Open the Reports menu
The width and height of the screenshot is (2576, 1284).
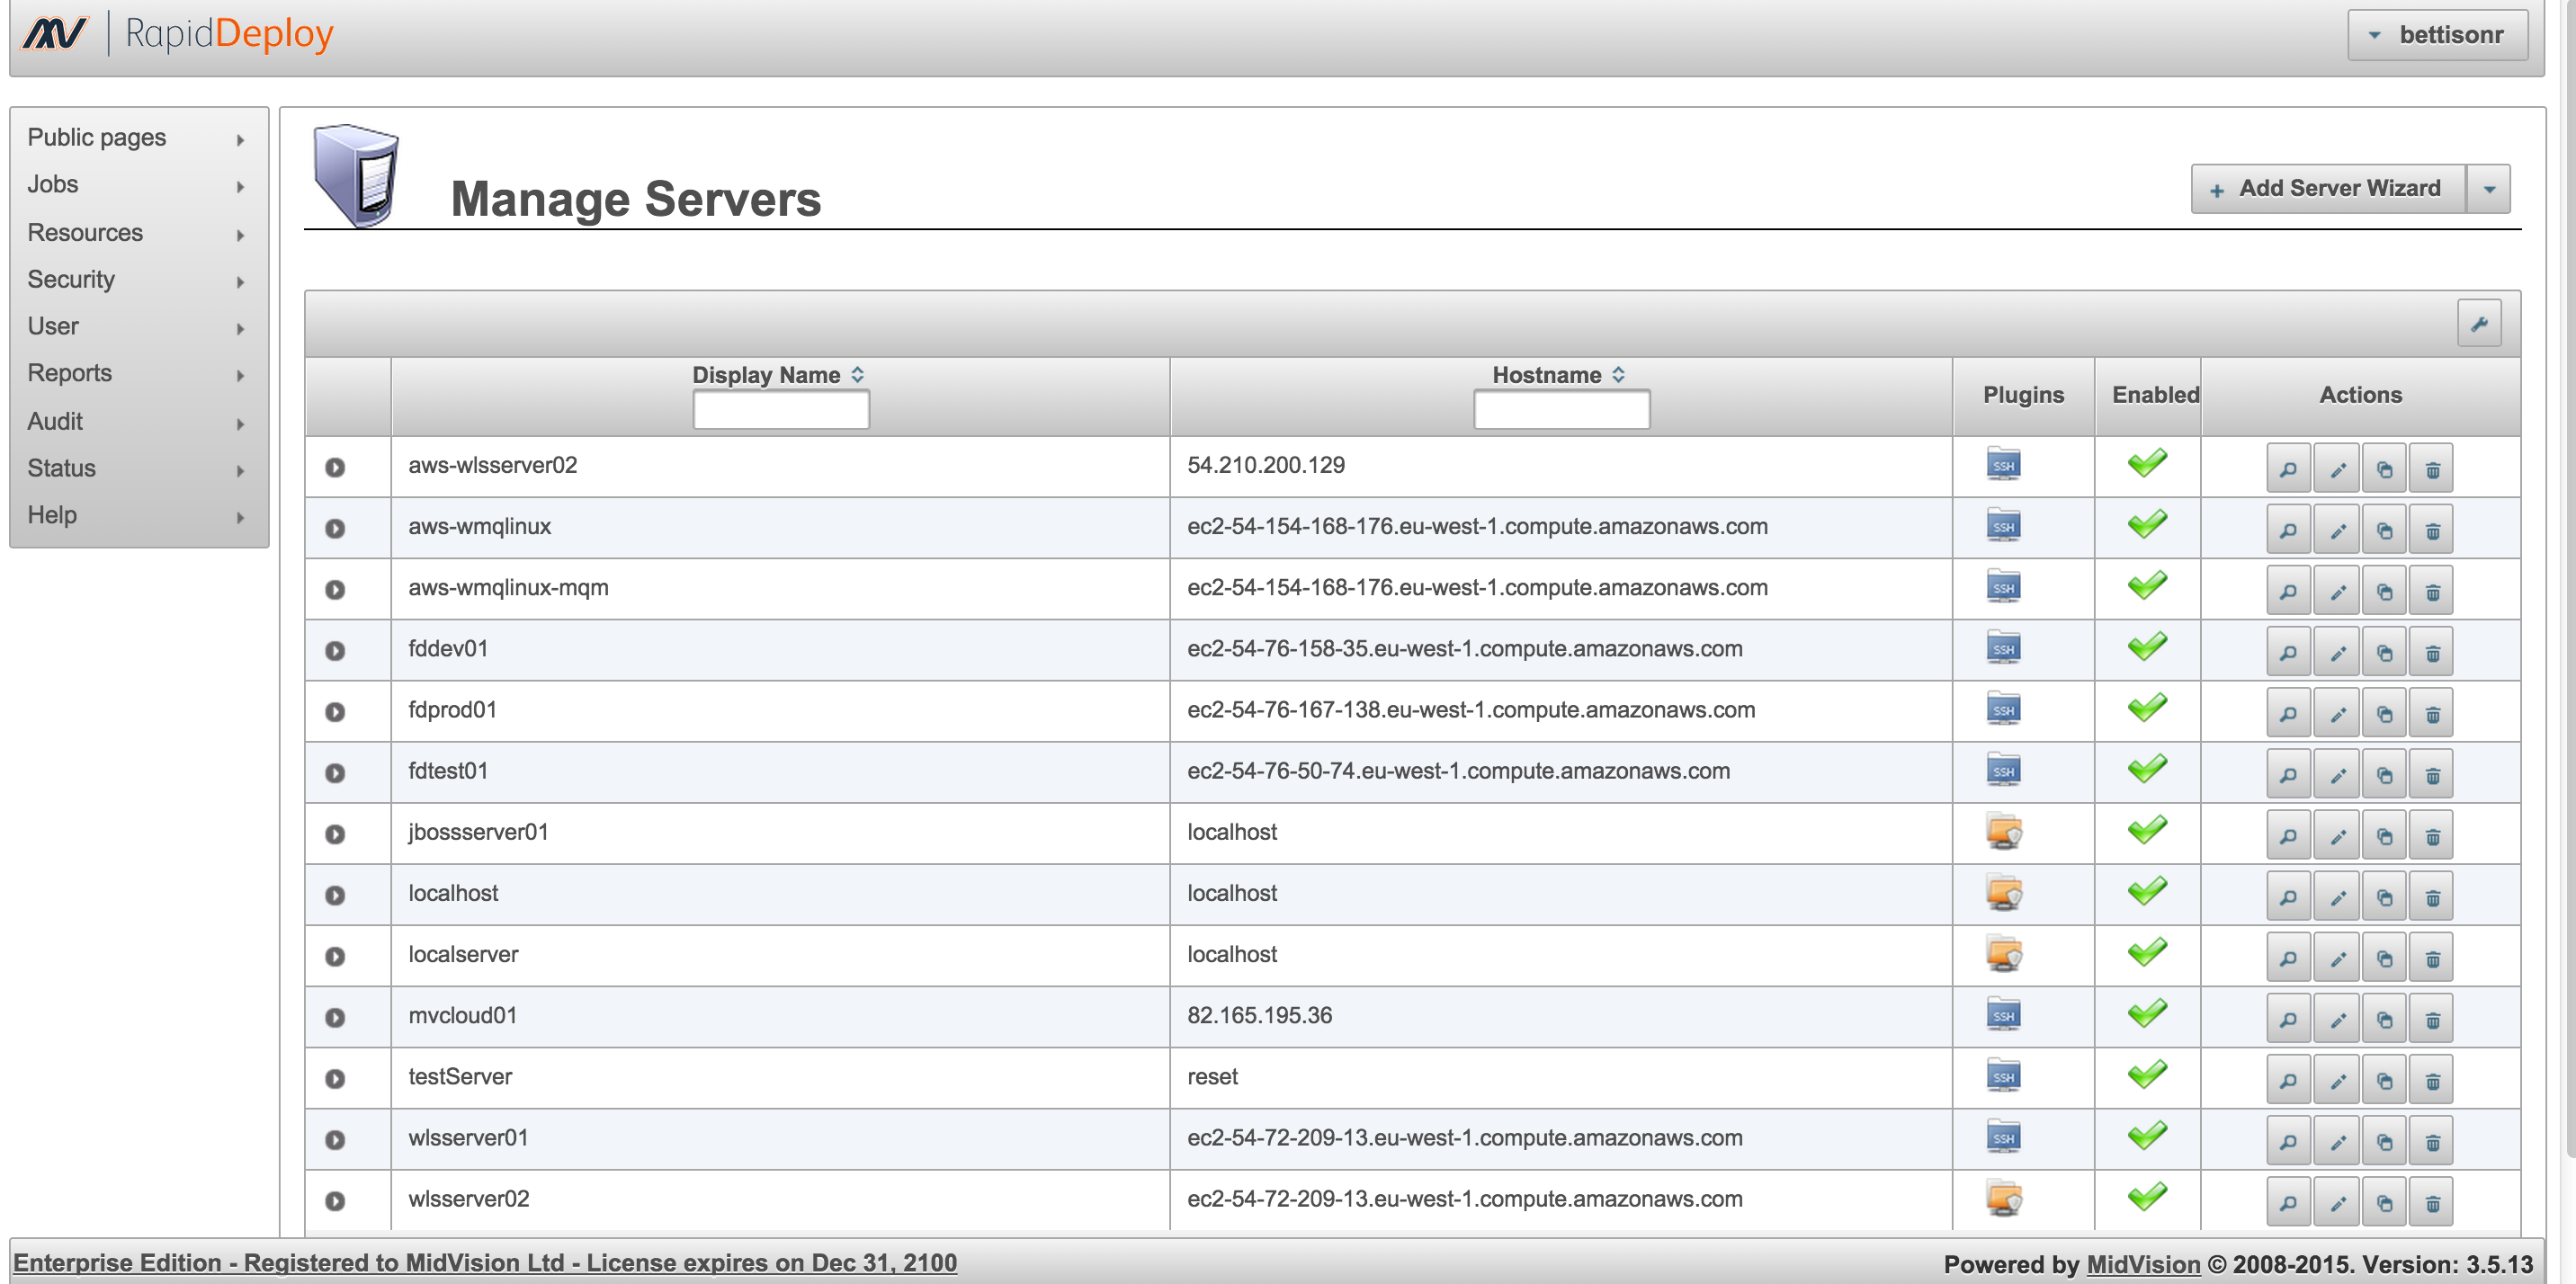click(x=138, y=373)
